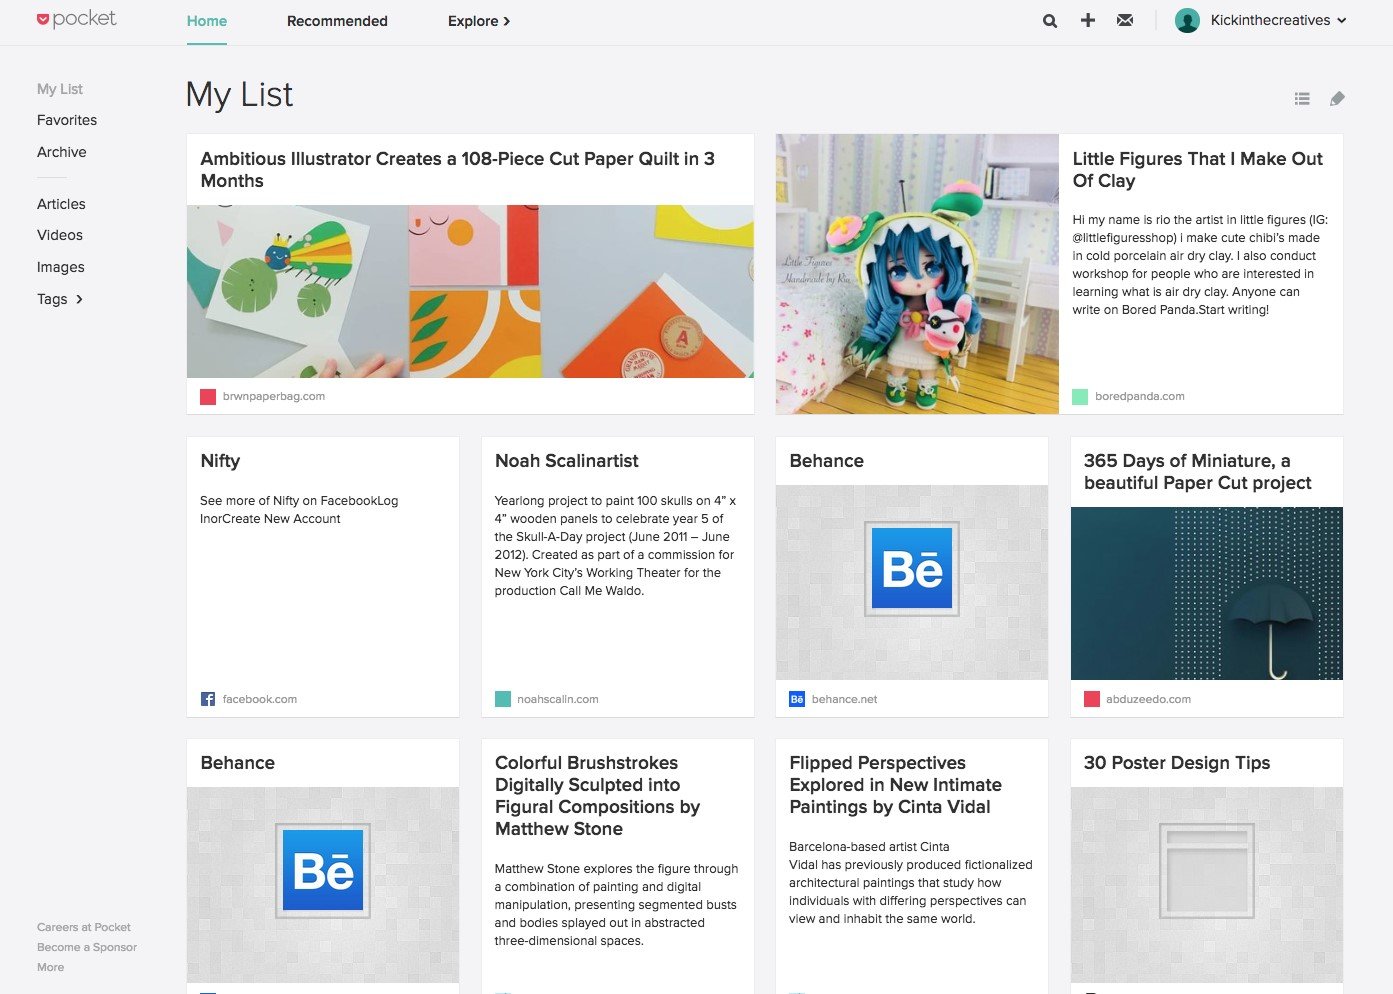Image resolution: width=1393 pixels, height=994 pixels.
Task: Select My List in sidebar
Action: [60, 89]
